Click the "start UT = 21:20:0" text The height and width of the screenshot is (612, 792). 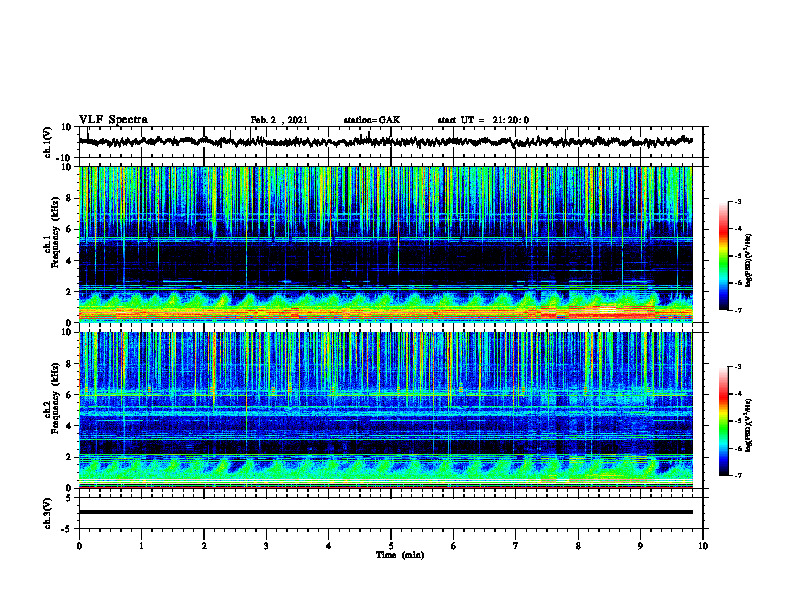(x=483, y=120)
